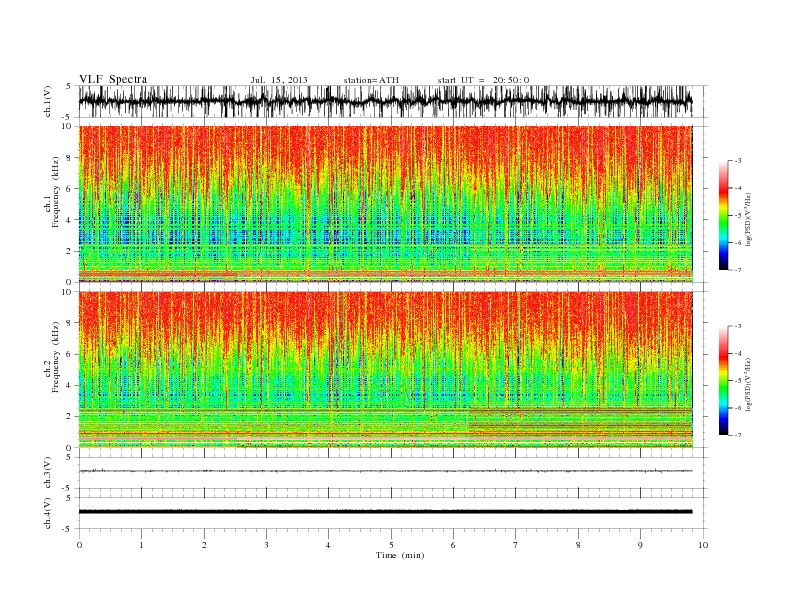Click time axis tick label "5"
The width and height of the screenshot is (792, 612).
point(391,545)
